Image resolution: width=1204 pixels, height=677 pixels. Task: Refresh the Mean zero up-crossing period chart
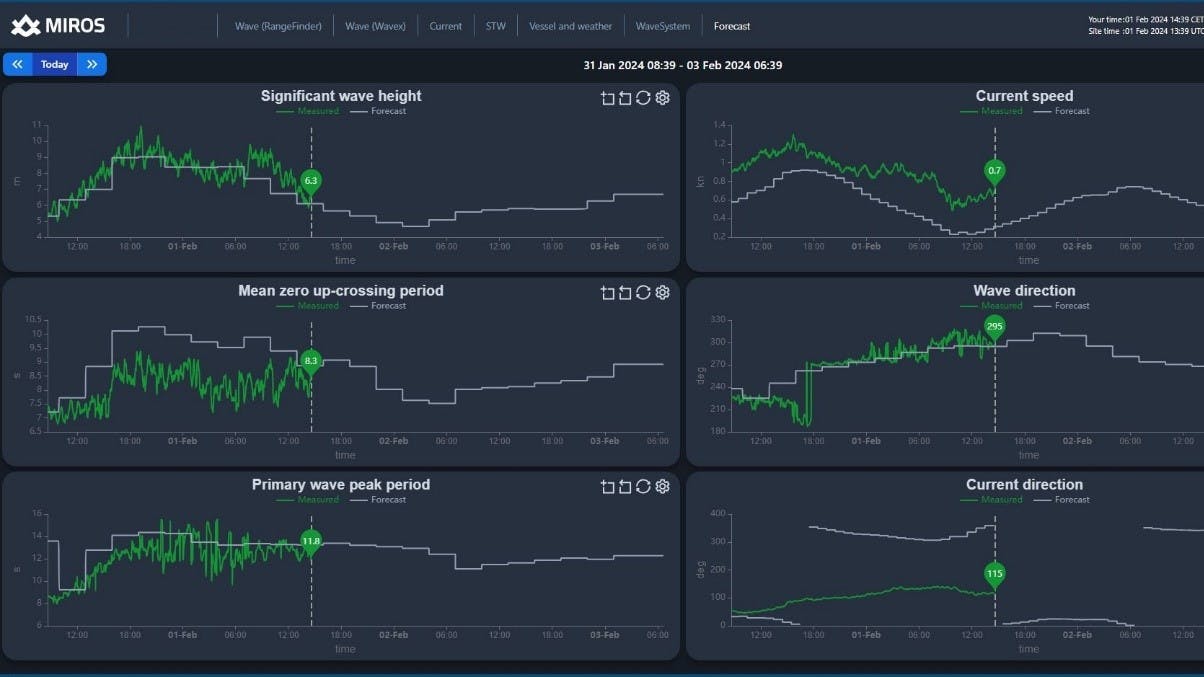click(644, 292)
